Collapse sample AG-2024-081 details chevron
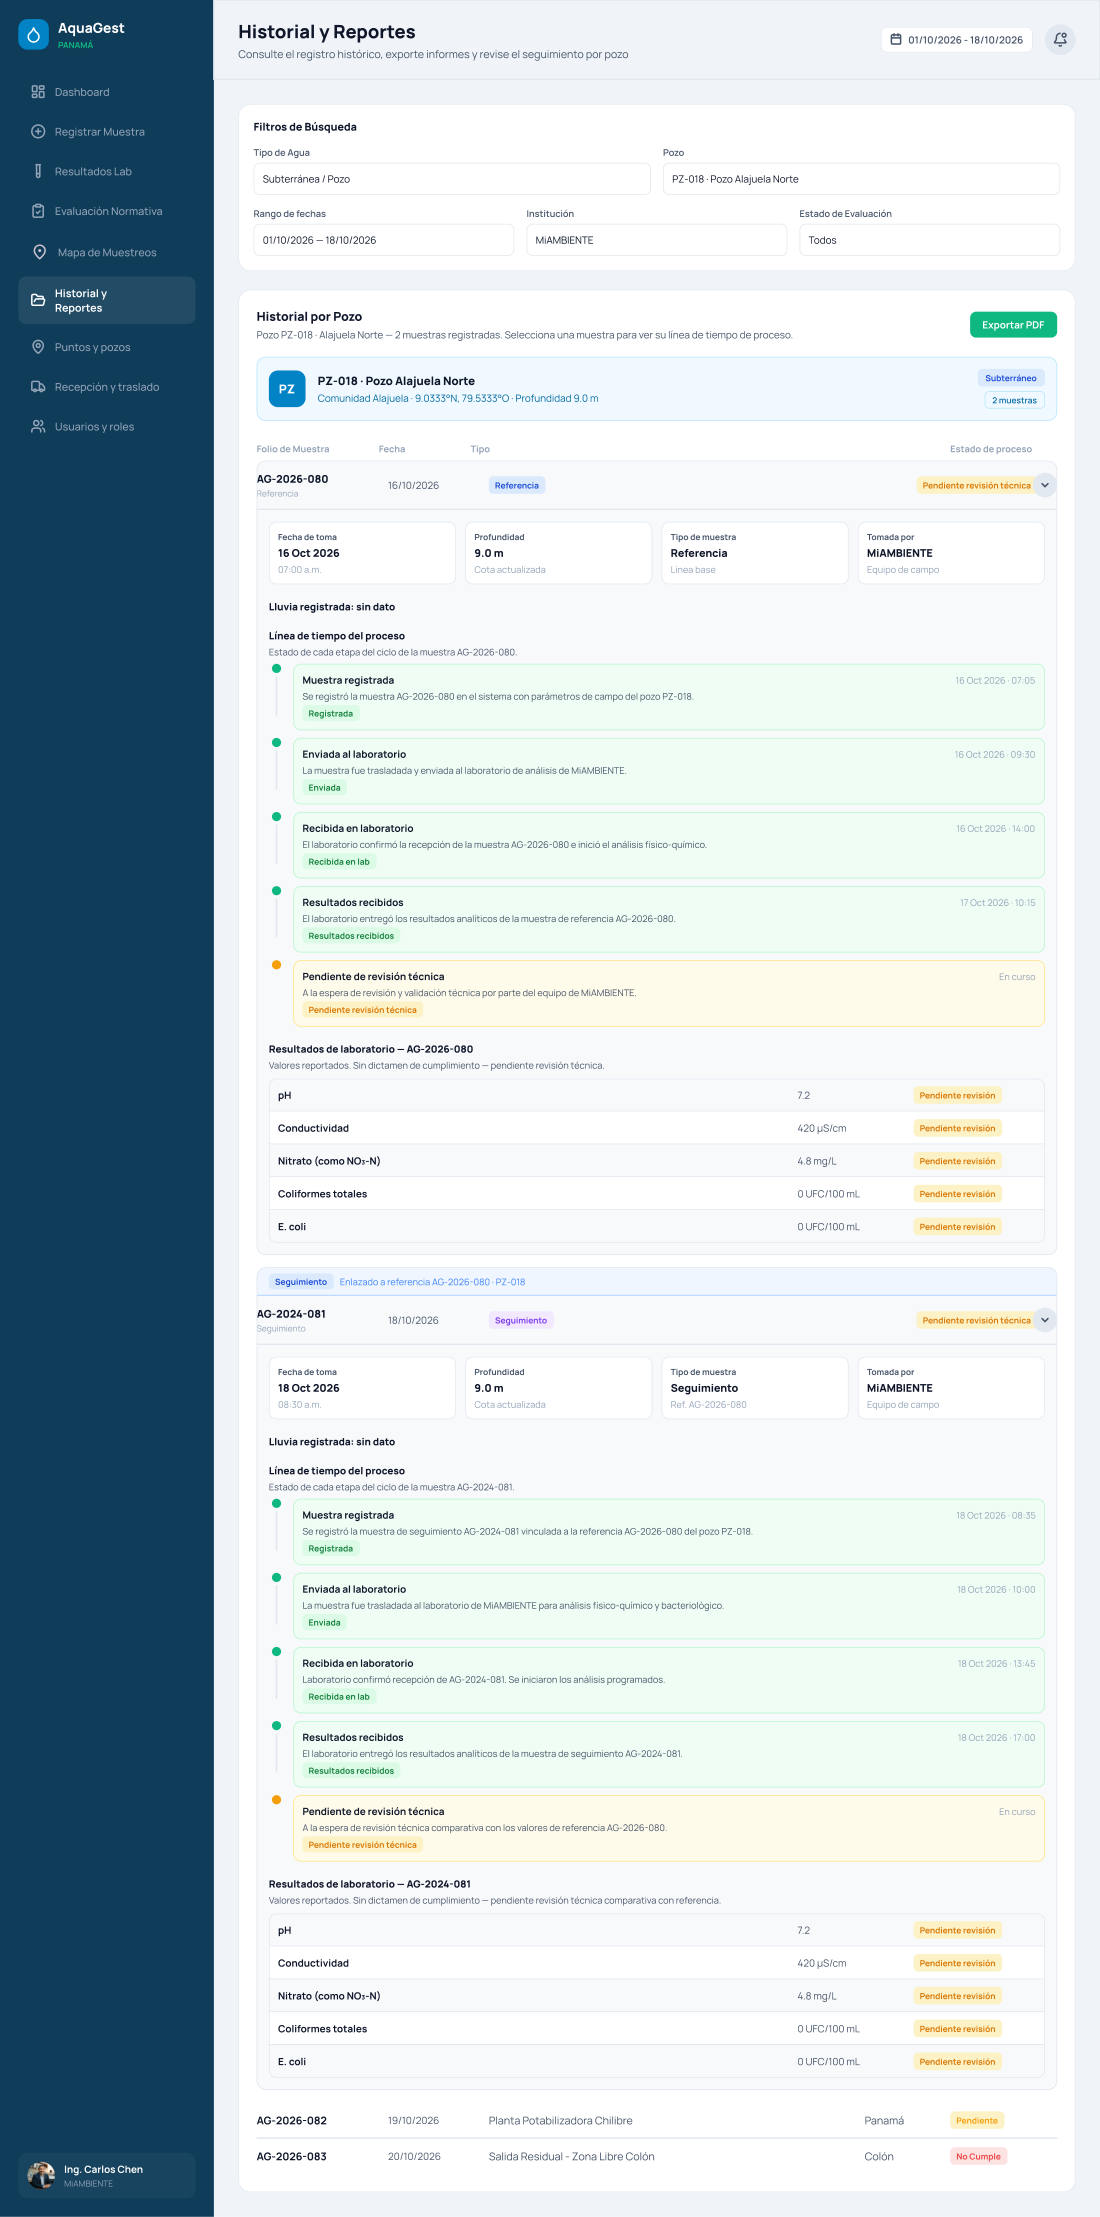 [1044, 1320]
